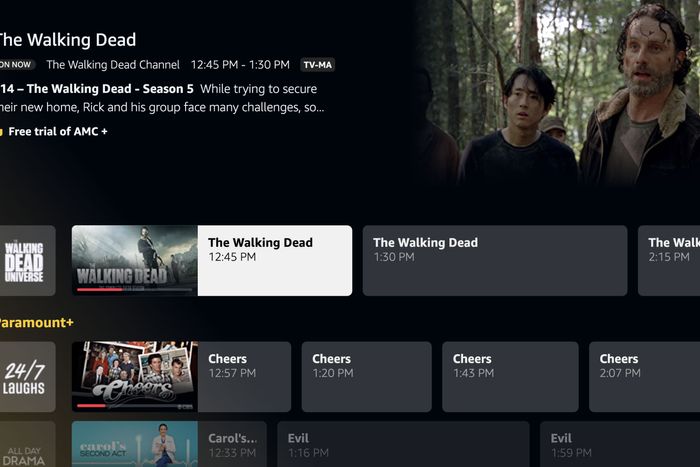Choose the Cheers 1:20 PM episode
Screen dimensions: 700x467
point(367,377)
